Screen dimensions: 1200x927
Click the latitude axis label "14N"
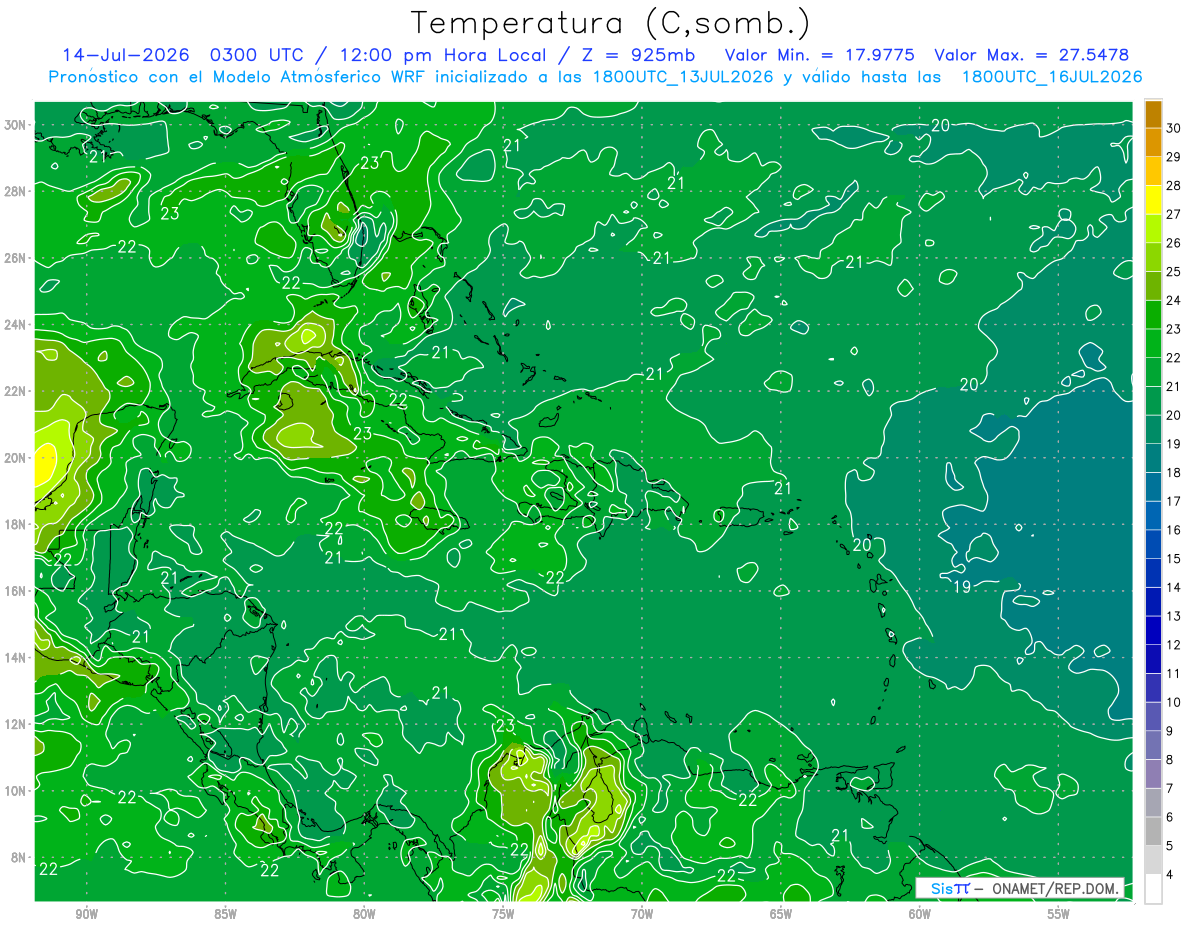(x=15, y=657)
